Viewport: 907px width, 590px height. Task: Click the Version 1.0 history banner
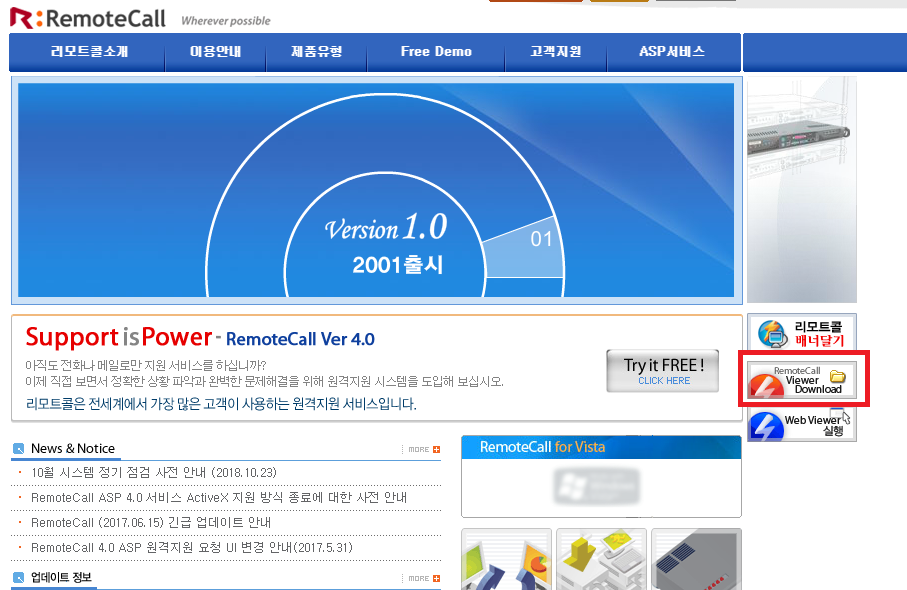pos(377,190)
